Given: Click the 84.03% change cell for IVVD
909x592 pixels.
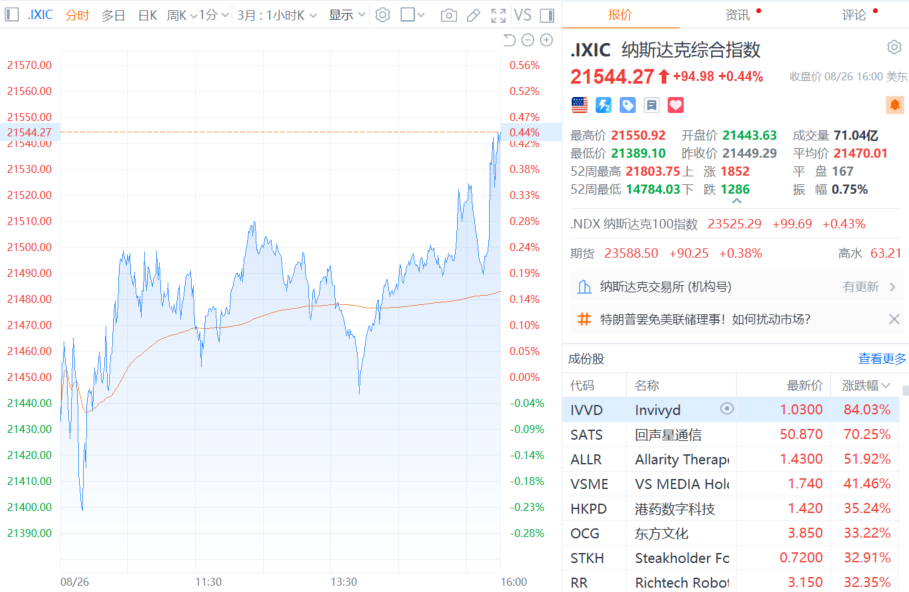Looking at the screenshot, I should point(867,410).
